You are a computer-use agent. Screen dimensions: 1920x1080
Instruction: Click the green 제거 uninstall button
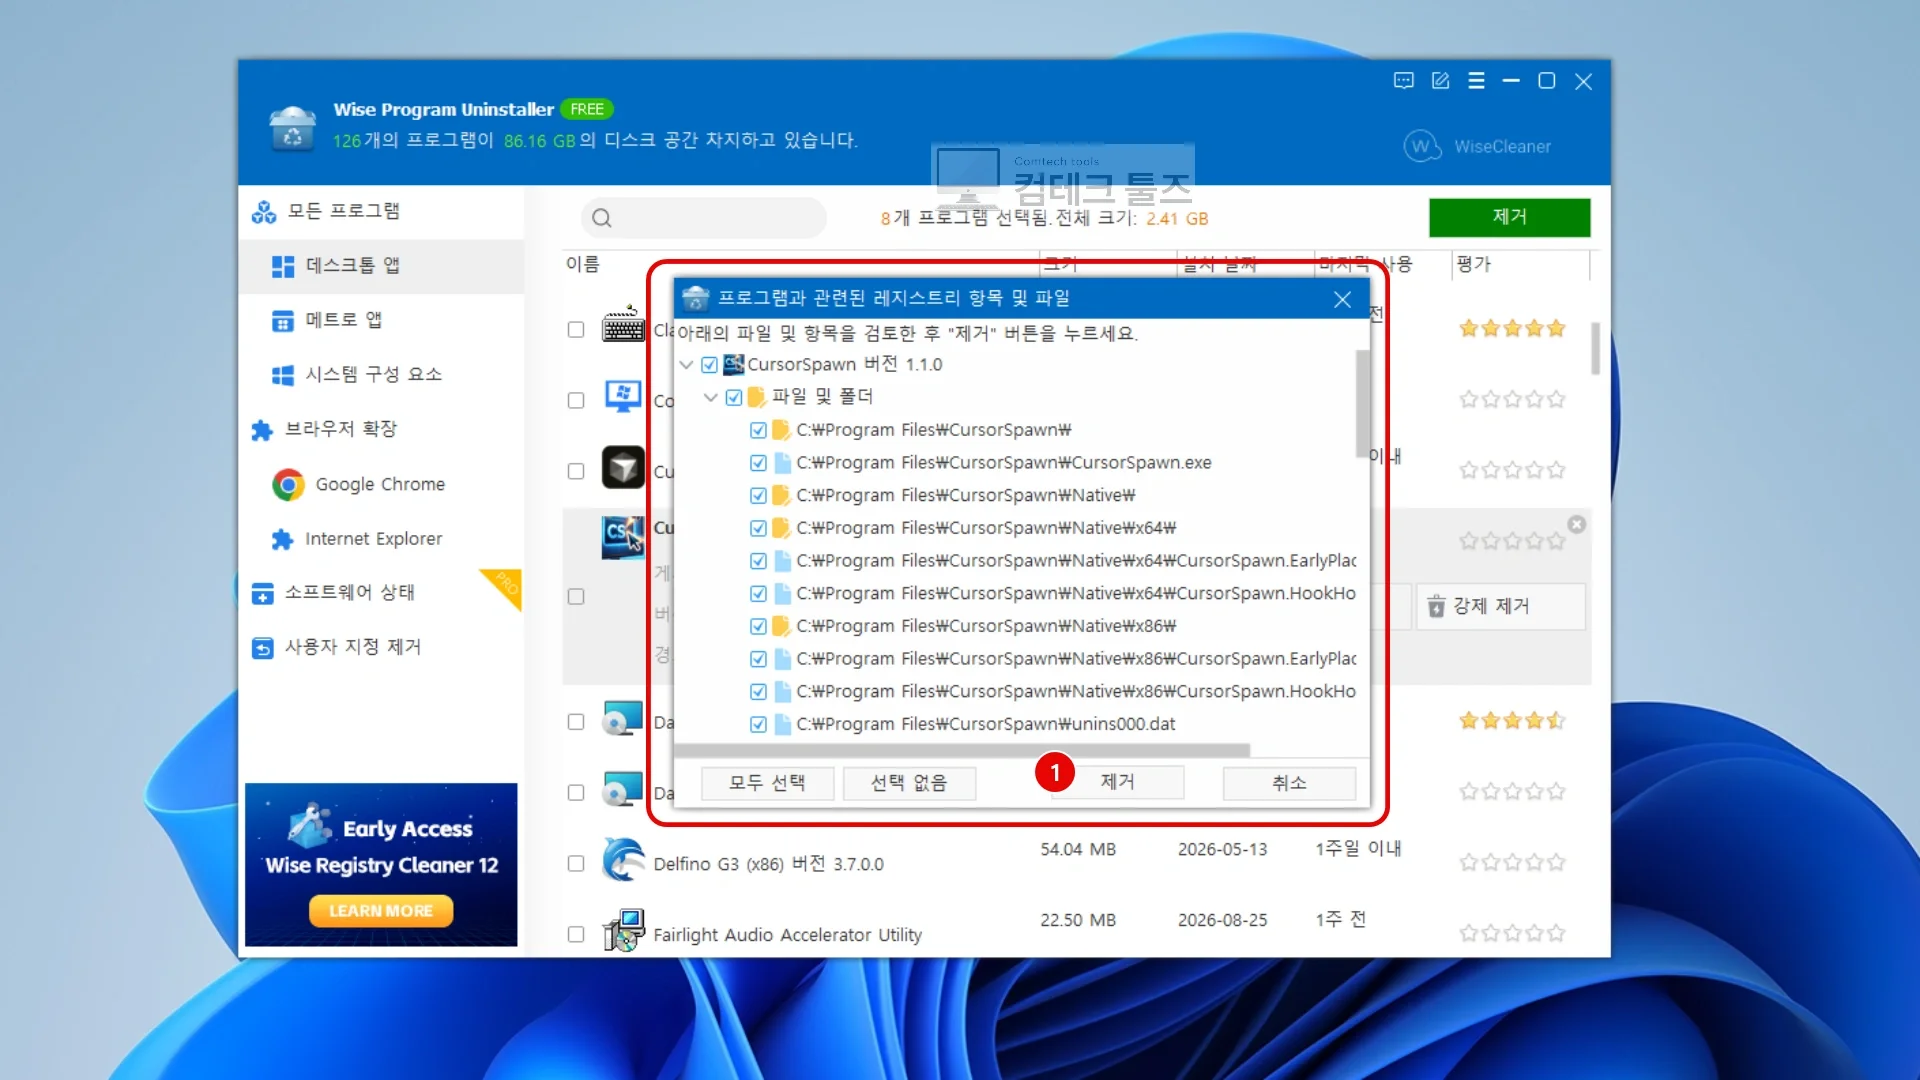[1509, 217]
